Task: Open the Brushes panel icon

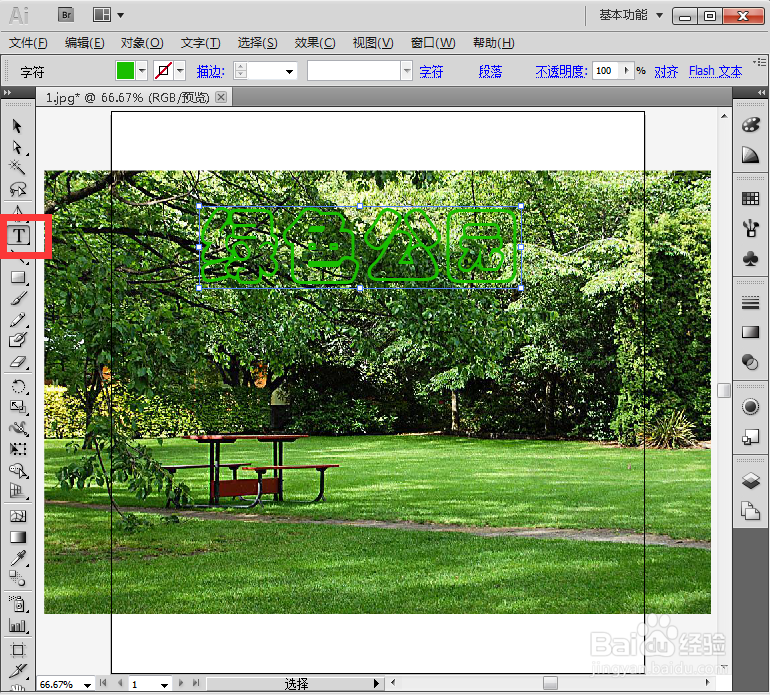Action: point(750,228)
